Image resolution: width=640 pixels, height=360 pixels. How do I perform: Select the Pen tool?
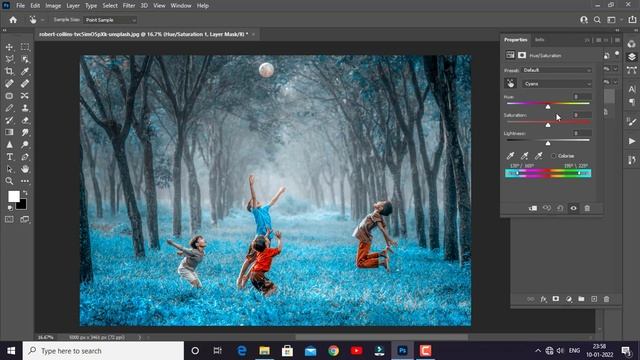25,157
